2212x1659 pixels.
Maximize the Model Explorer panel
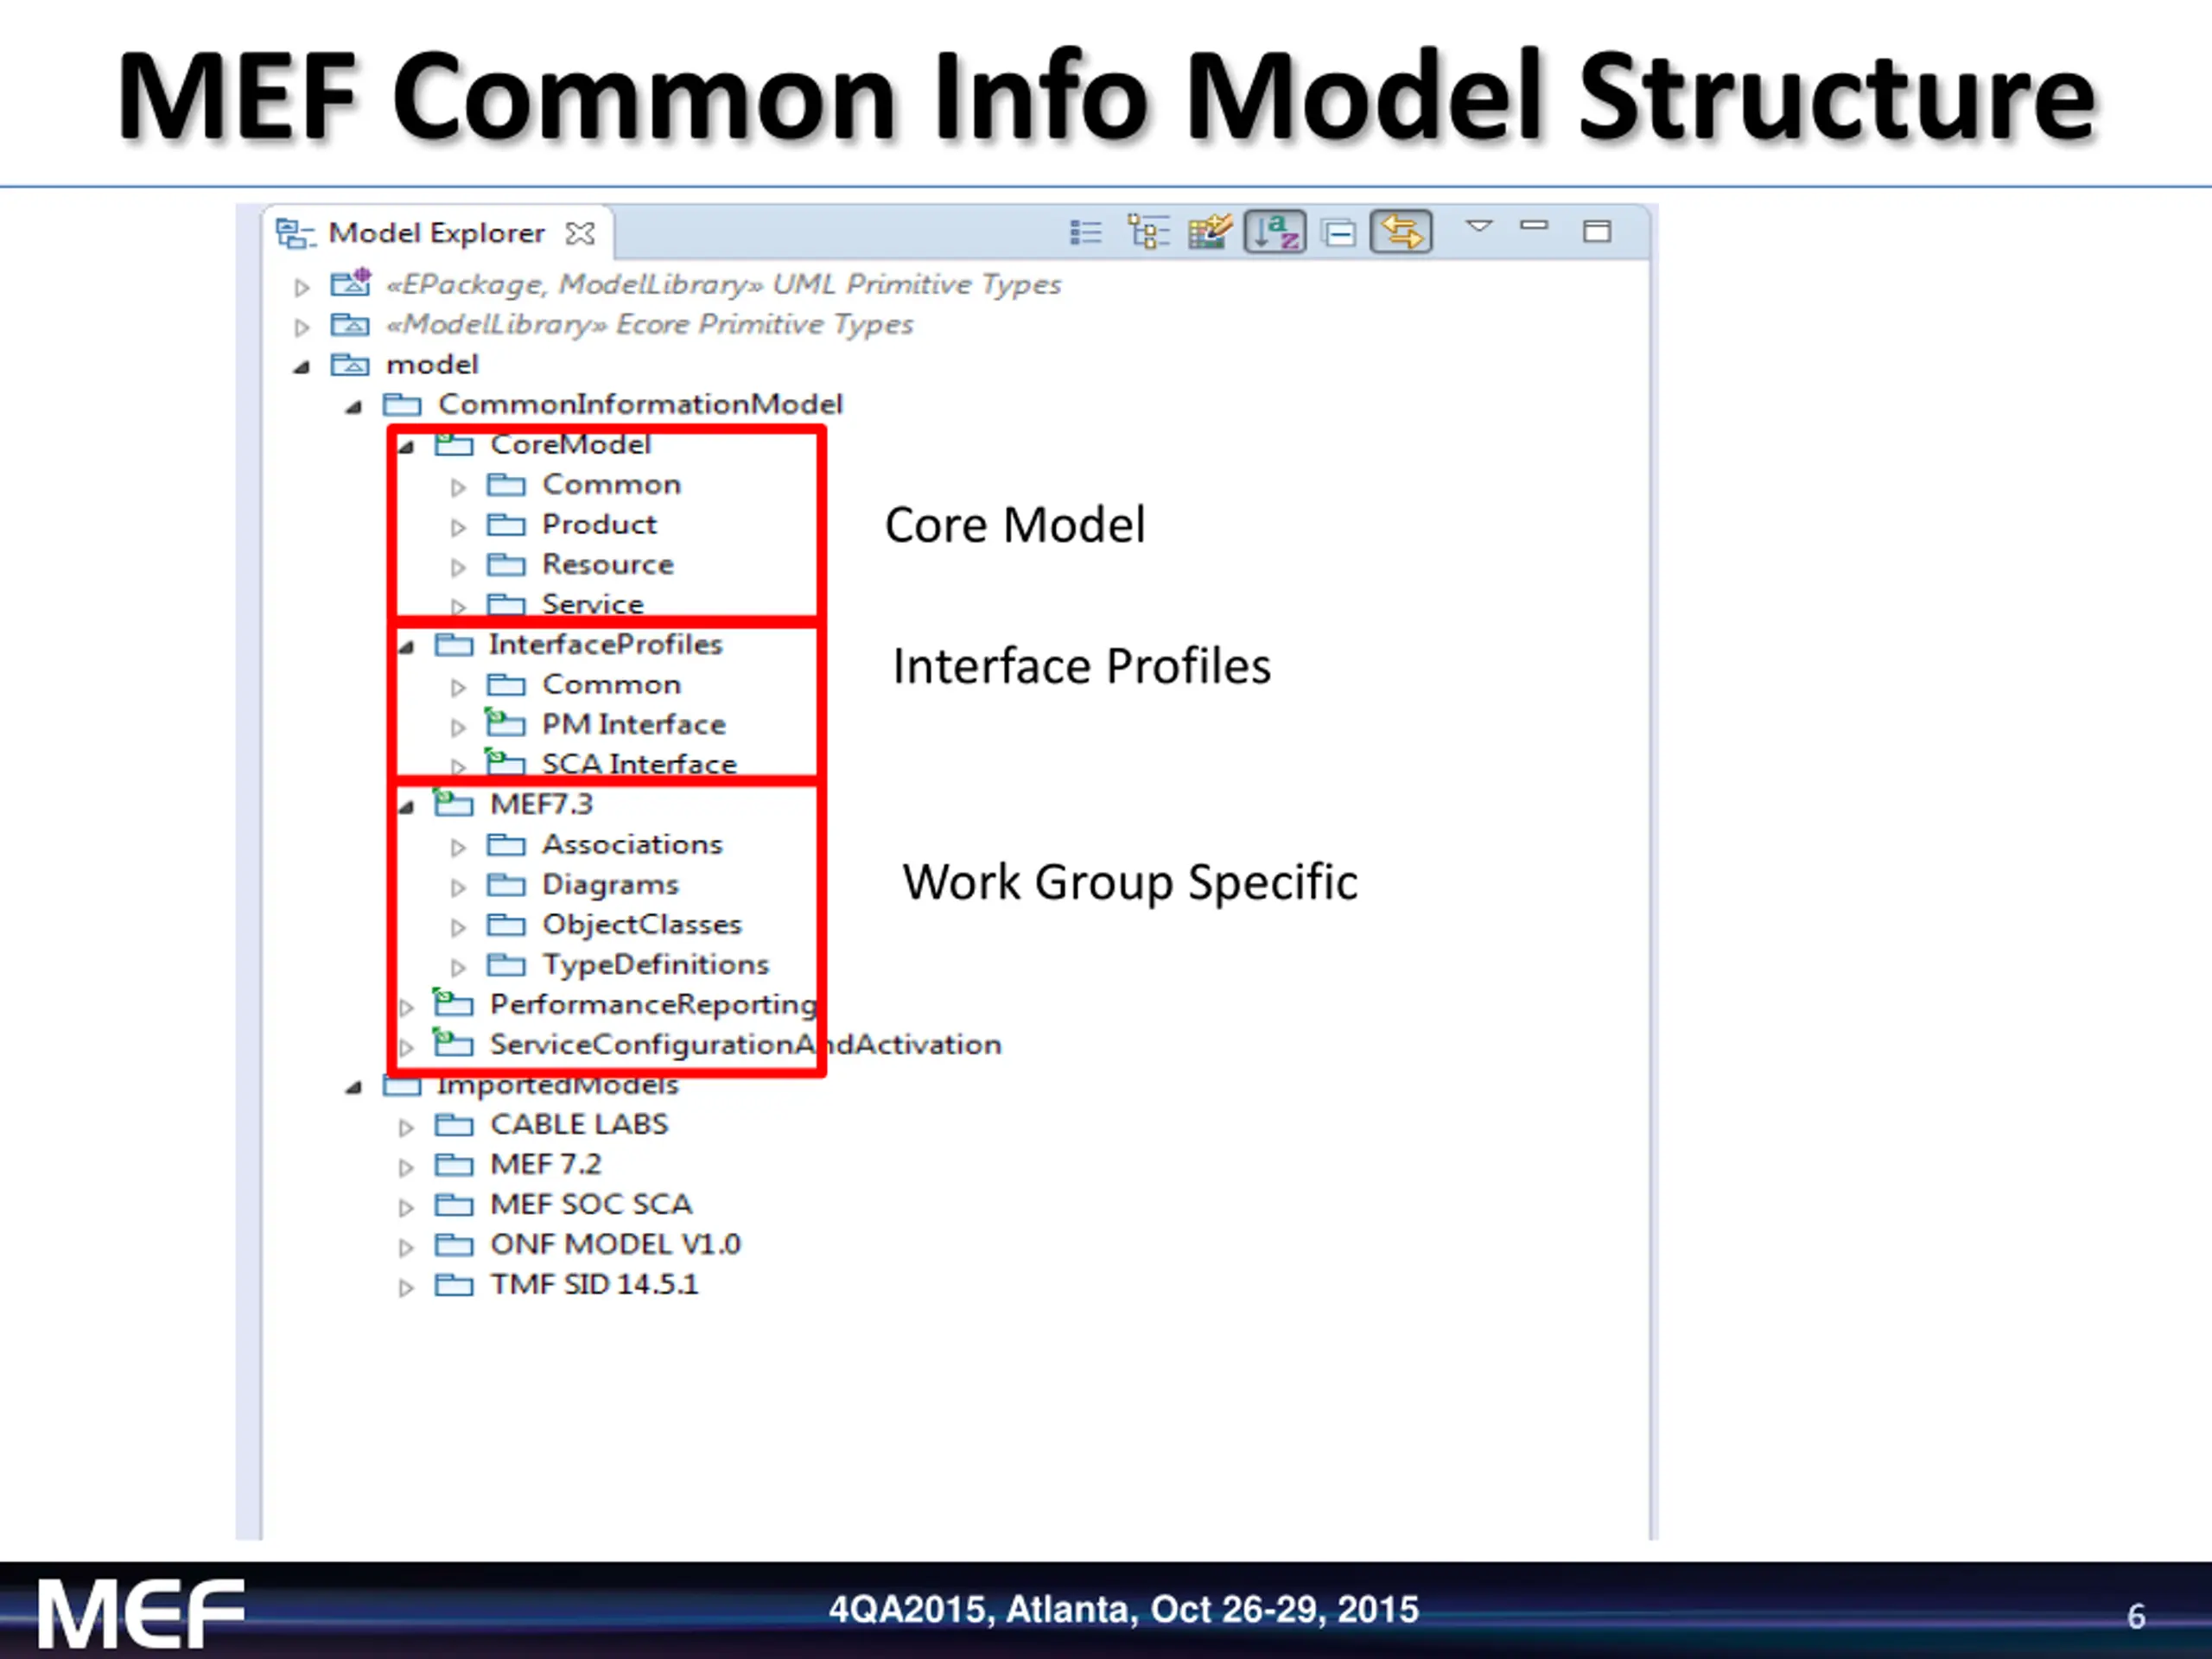point(1597,232)
